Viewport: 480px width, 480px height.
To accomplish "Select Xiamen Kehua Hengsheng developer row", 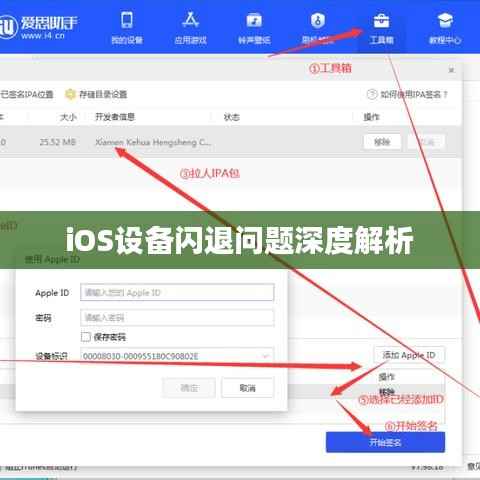I will pyautogui.click(x=153, y=142).
